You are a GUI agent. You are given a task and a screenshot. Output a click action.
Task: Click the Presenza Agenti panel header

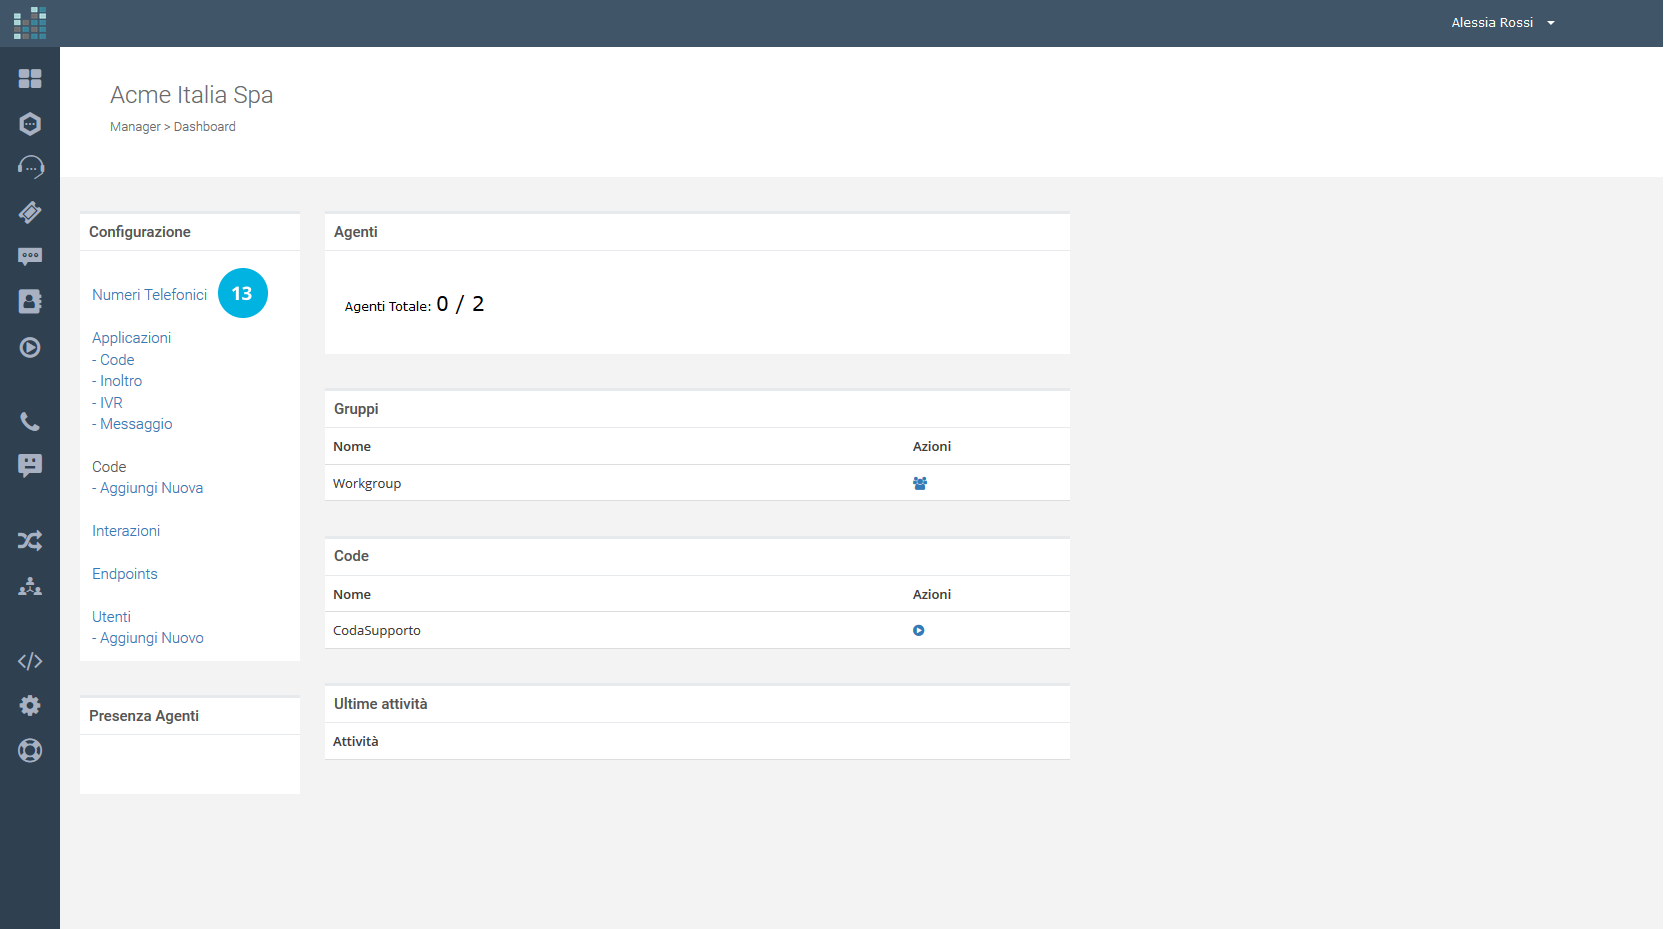[x=190, y=716]
